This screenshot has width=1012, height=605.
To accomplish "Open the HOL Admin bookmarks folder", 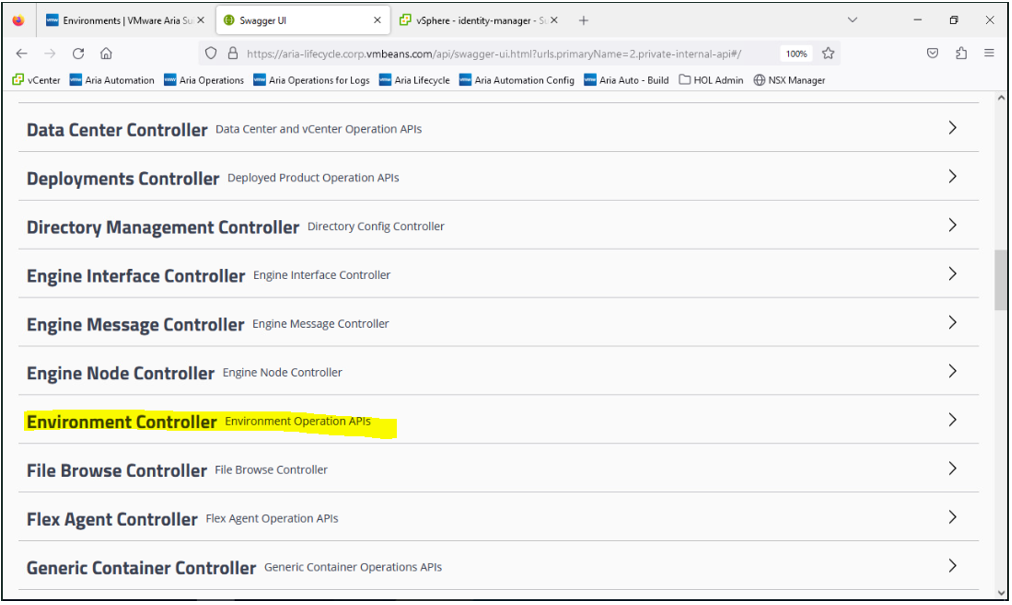I will coord(711,80).
